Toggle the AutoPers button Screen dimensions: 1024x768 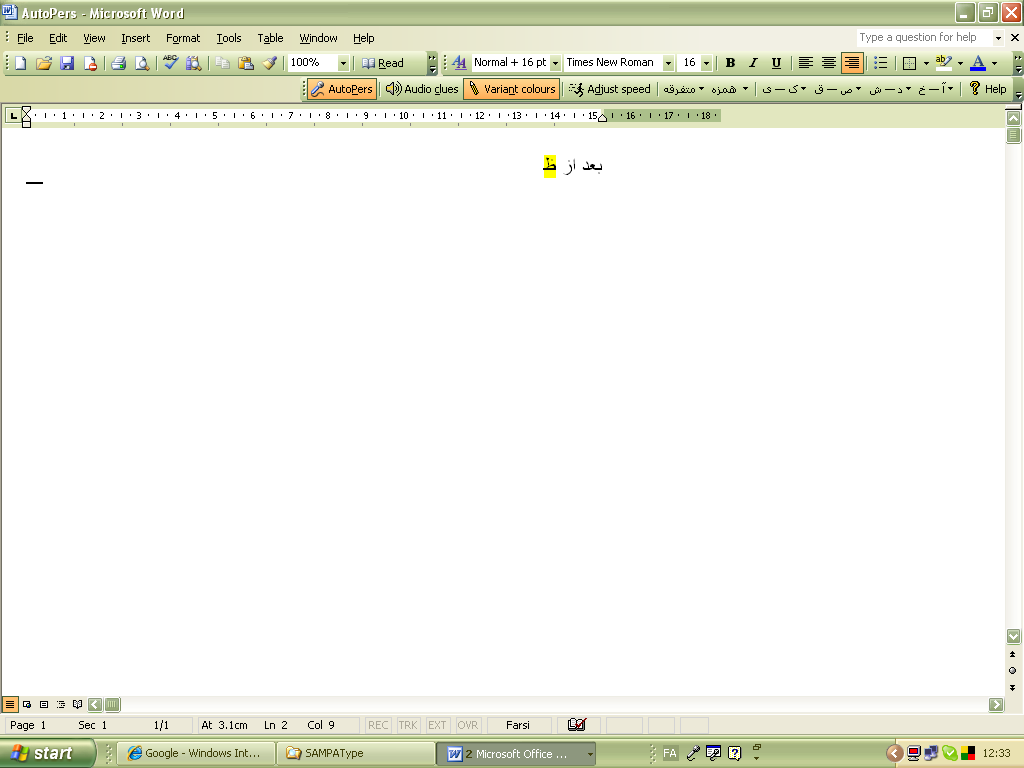(x=342, y=89)
